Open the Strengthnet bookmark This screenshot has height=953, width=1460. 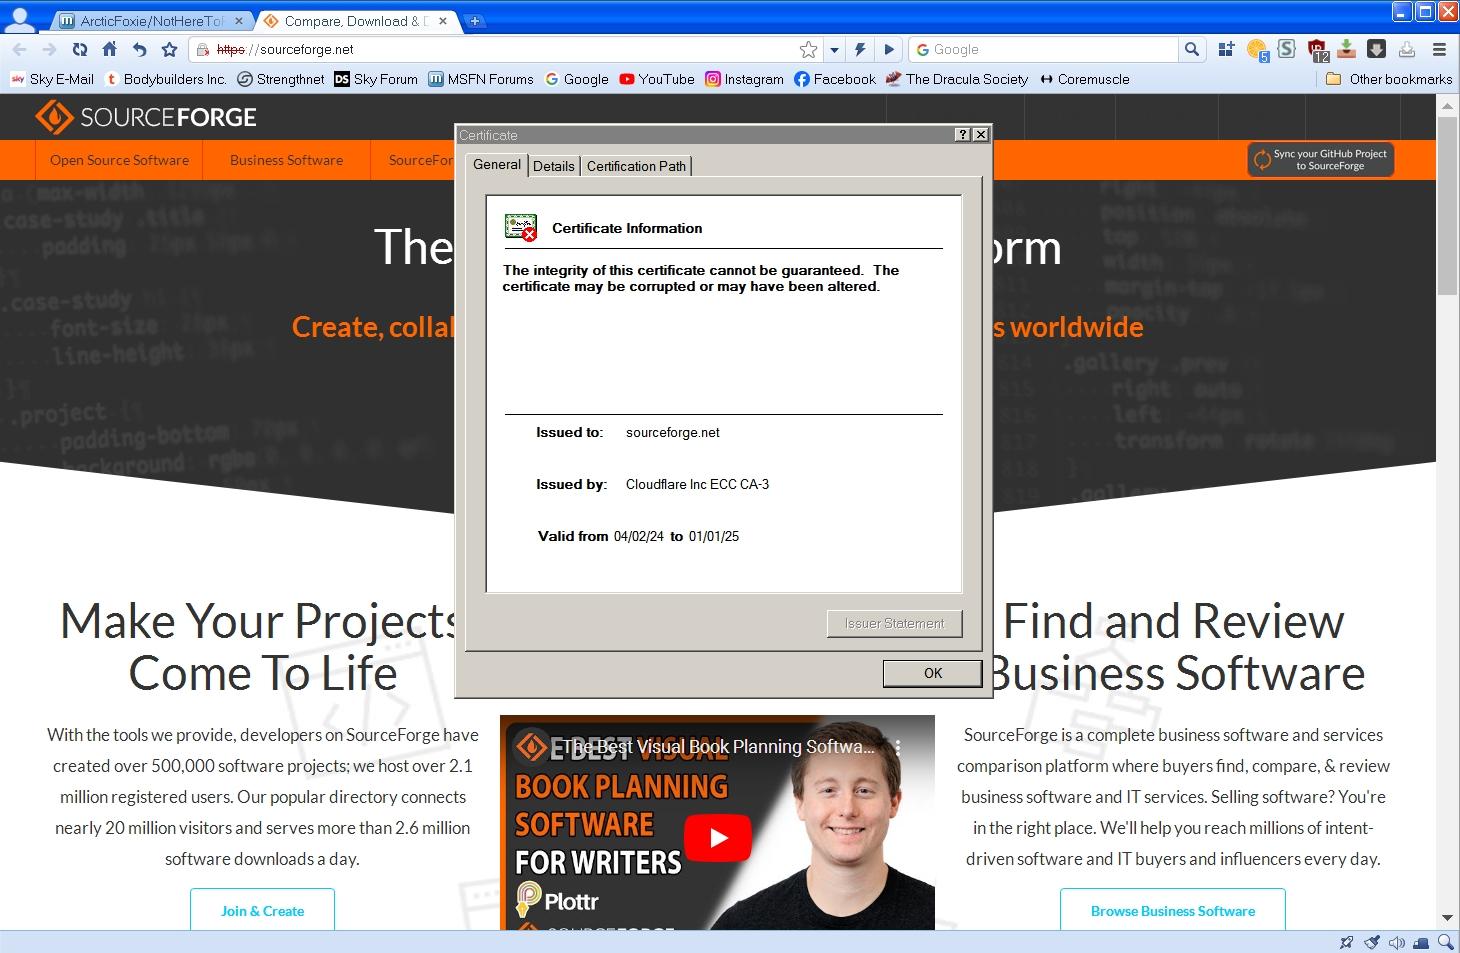coord(281,79)
